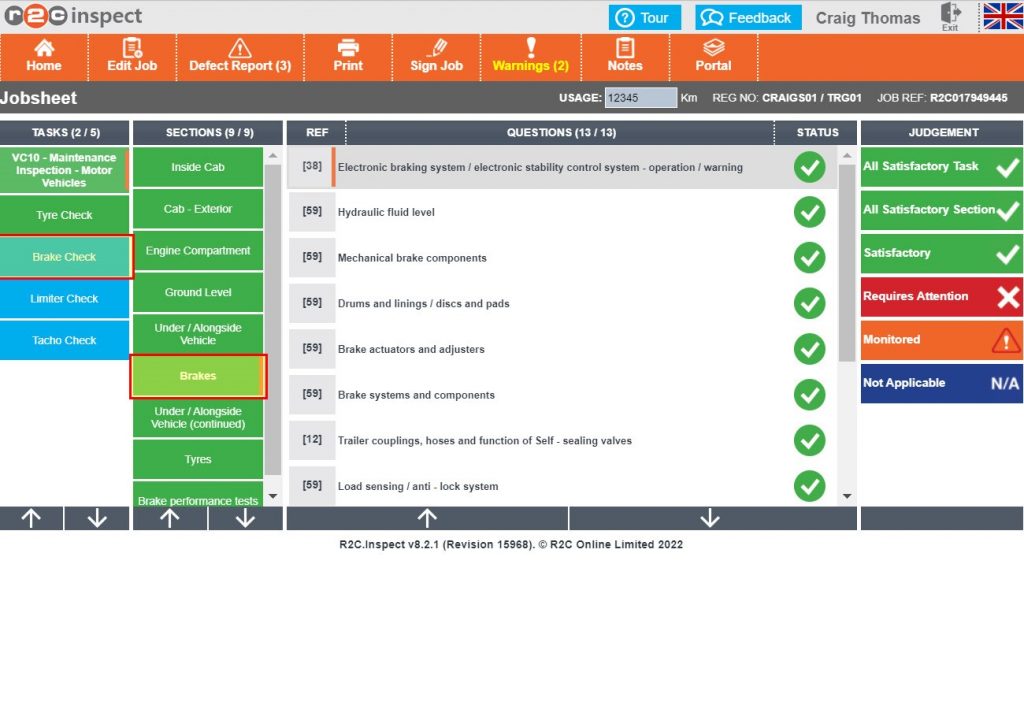Start the Tour from the header
This screenshot has height=709, width=1024.
tap(644, 17)
